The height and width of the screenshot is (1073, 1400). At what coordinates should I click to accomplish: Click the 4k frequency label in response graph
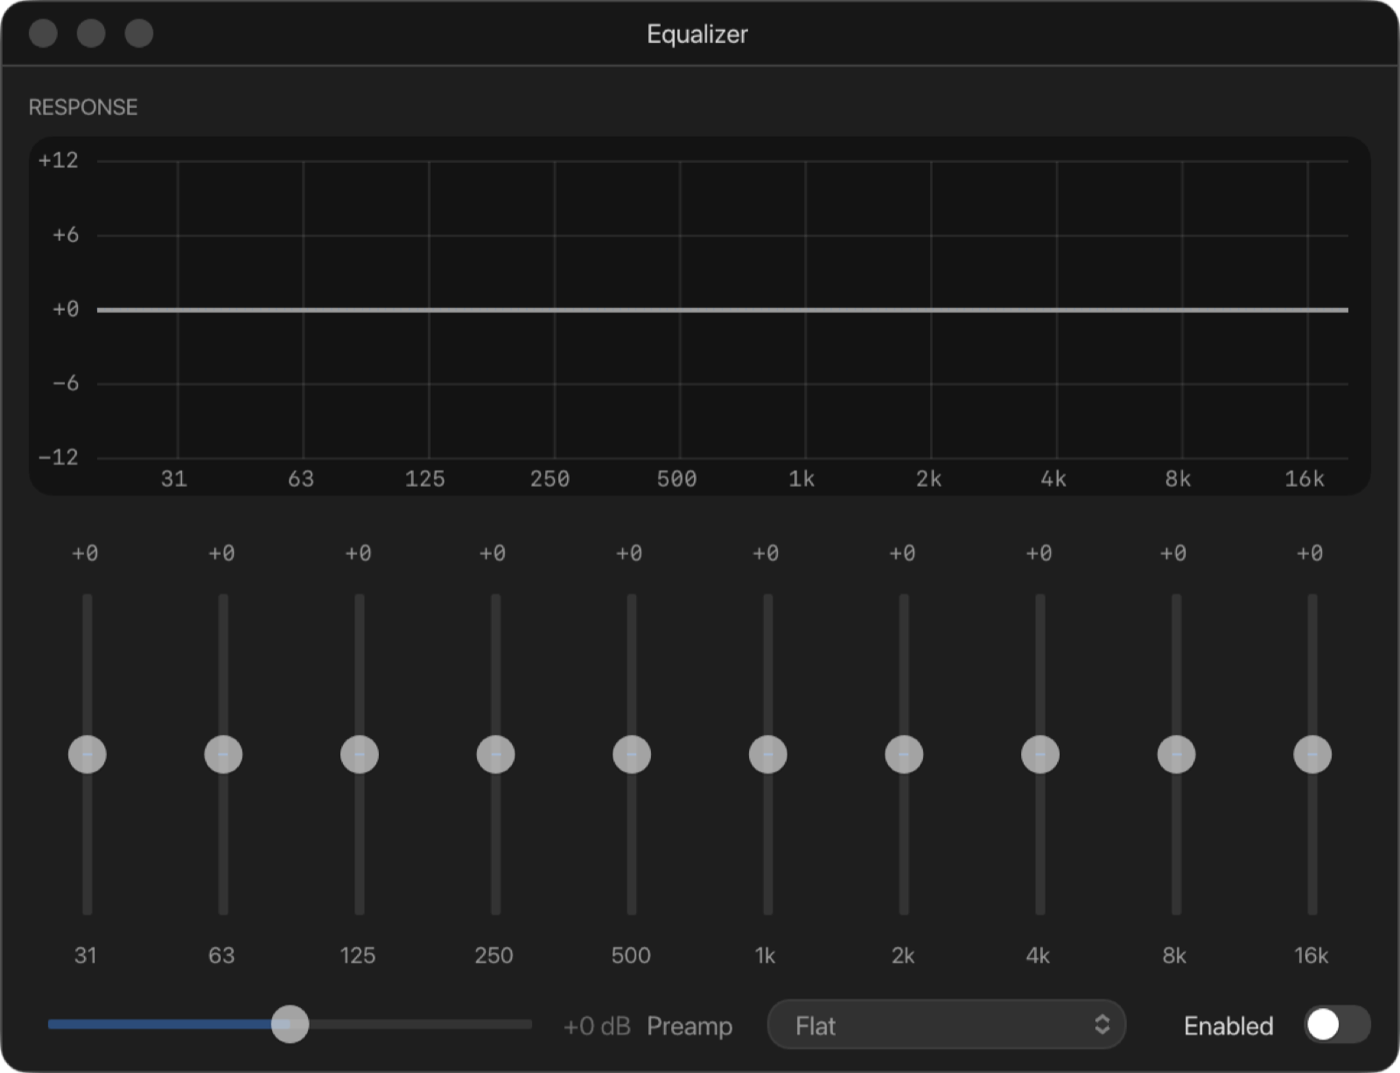(x=1053, y=479)
